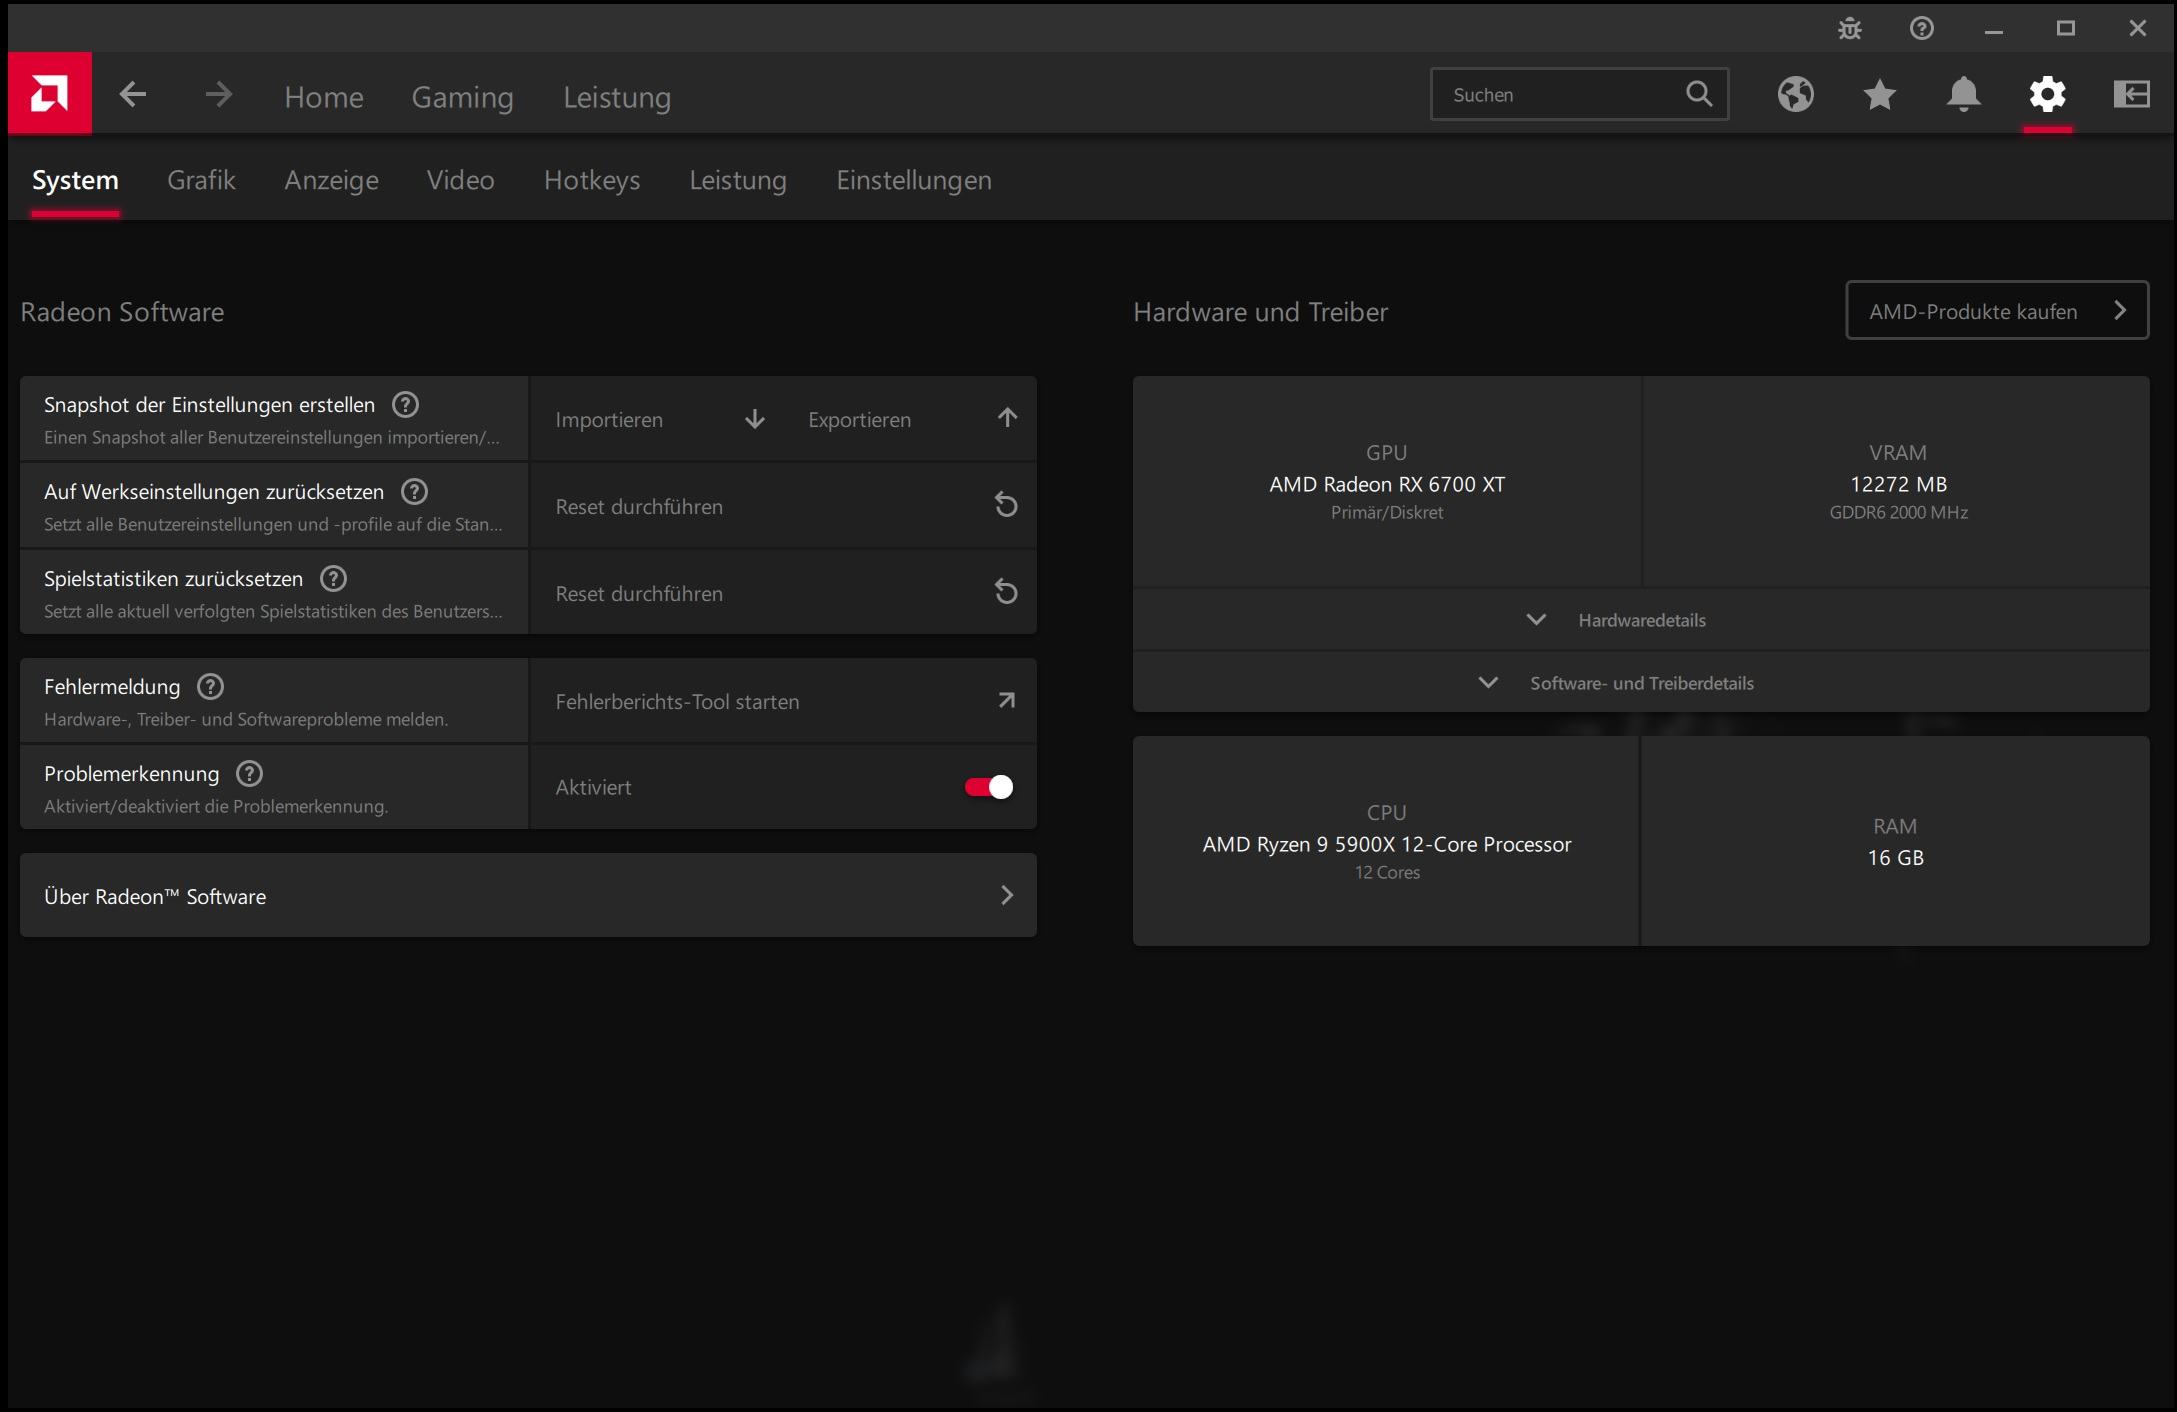Click the Exportieren up arrow icon
Image resolution: width=2177 pixels, height=1412 pixels.
point(1007,418)
